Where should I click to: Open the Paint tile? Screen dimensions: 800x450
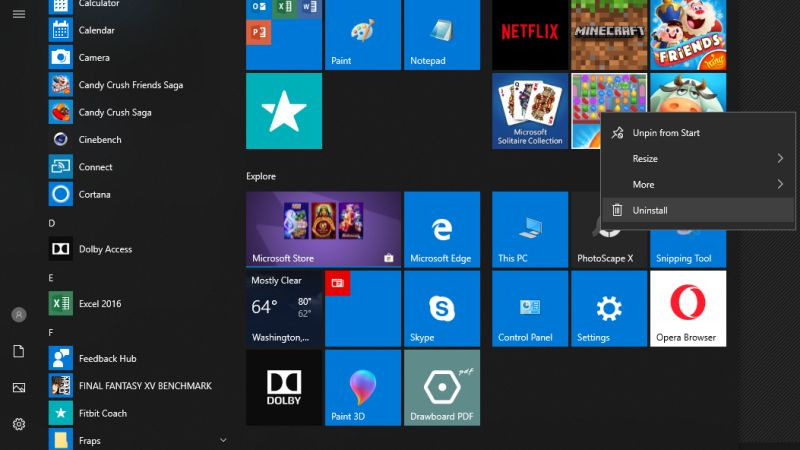pos(363,35)
